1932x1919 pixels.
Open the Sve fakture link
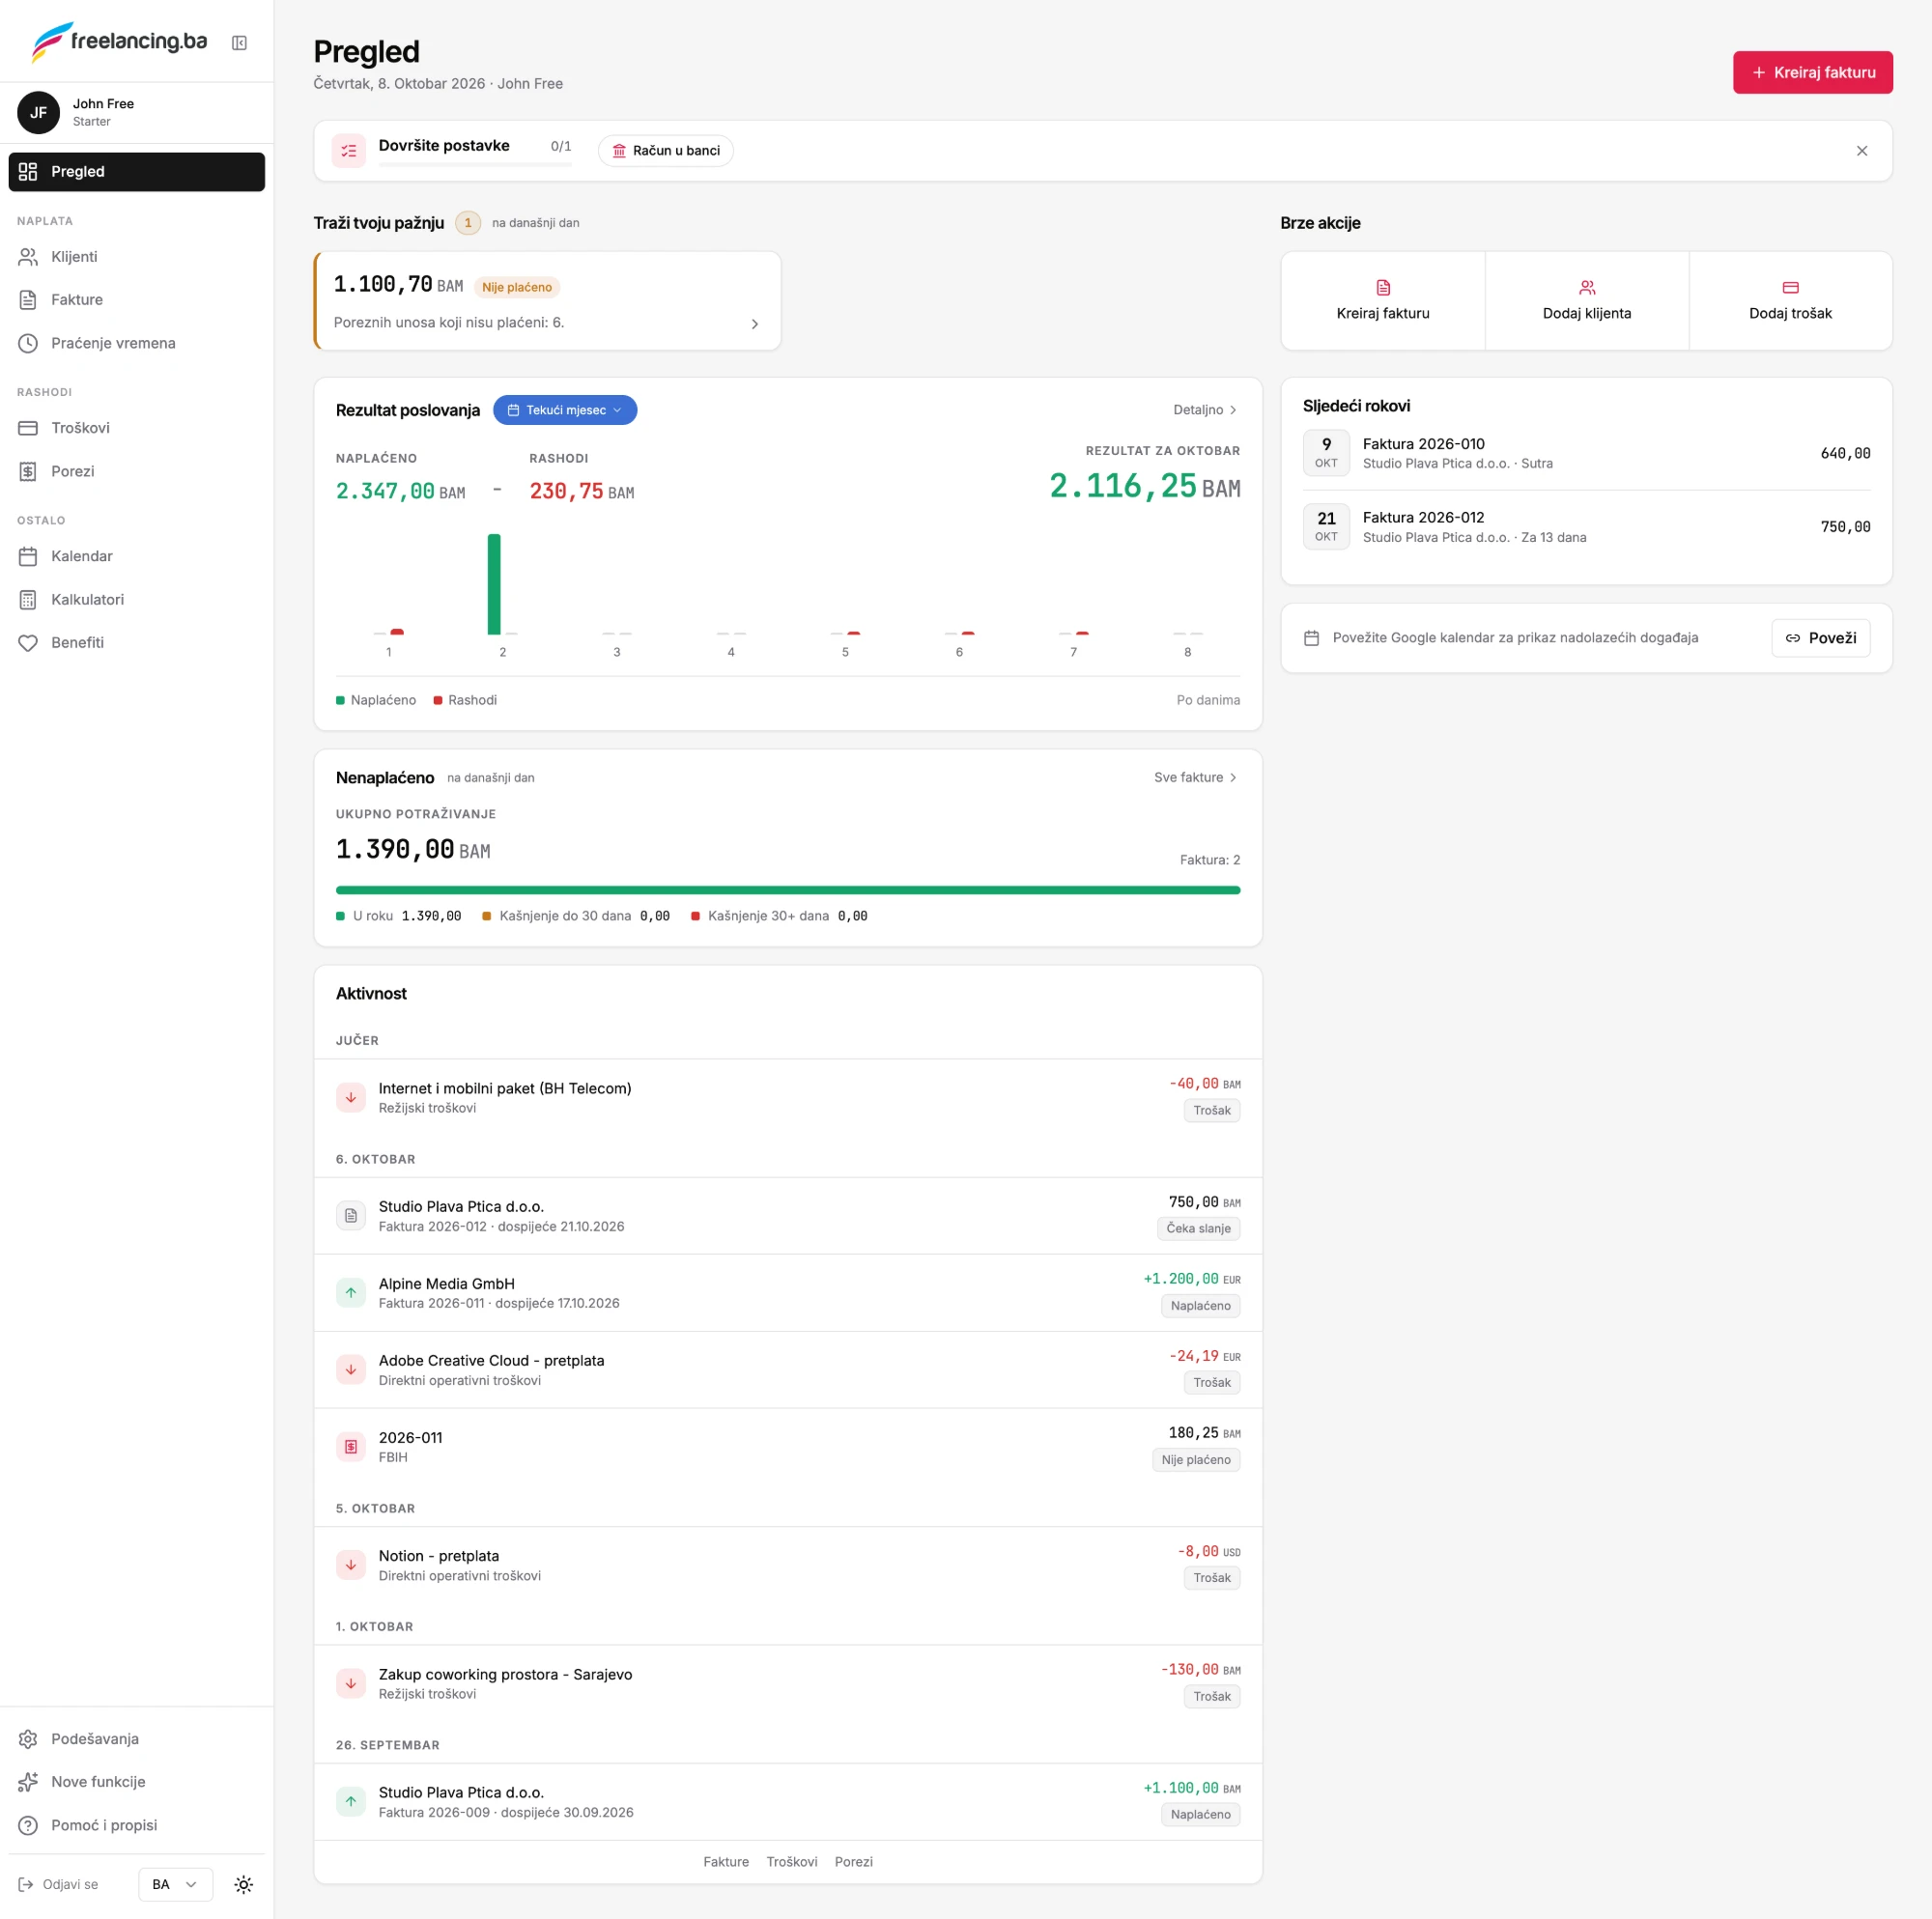click(1196, 777)
